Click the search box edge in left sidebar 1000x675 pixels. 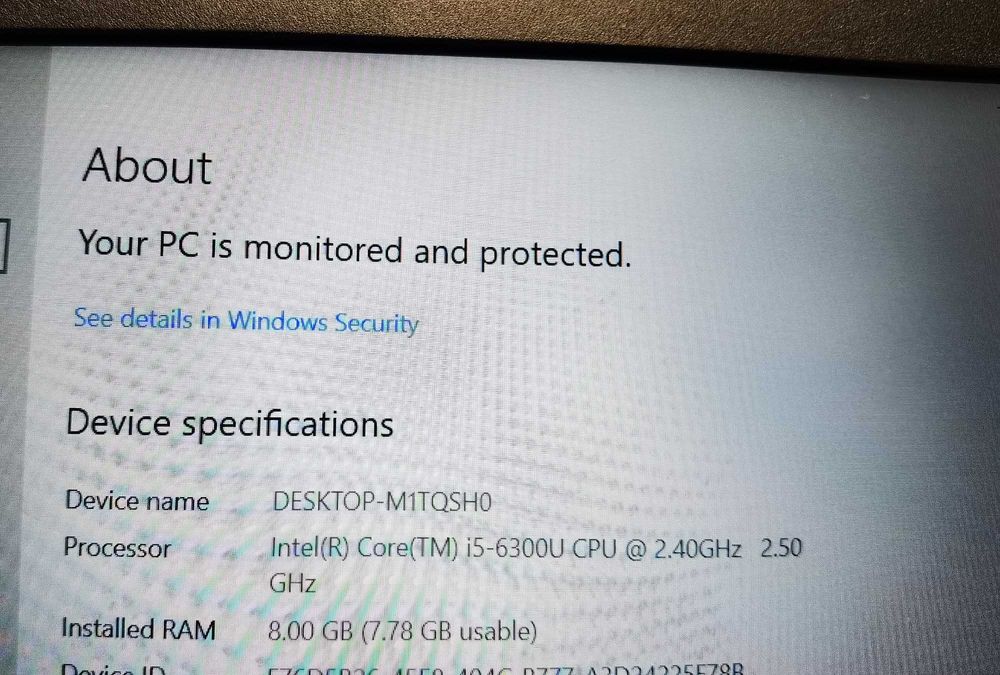tap(4, 245)
